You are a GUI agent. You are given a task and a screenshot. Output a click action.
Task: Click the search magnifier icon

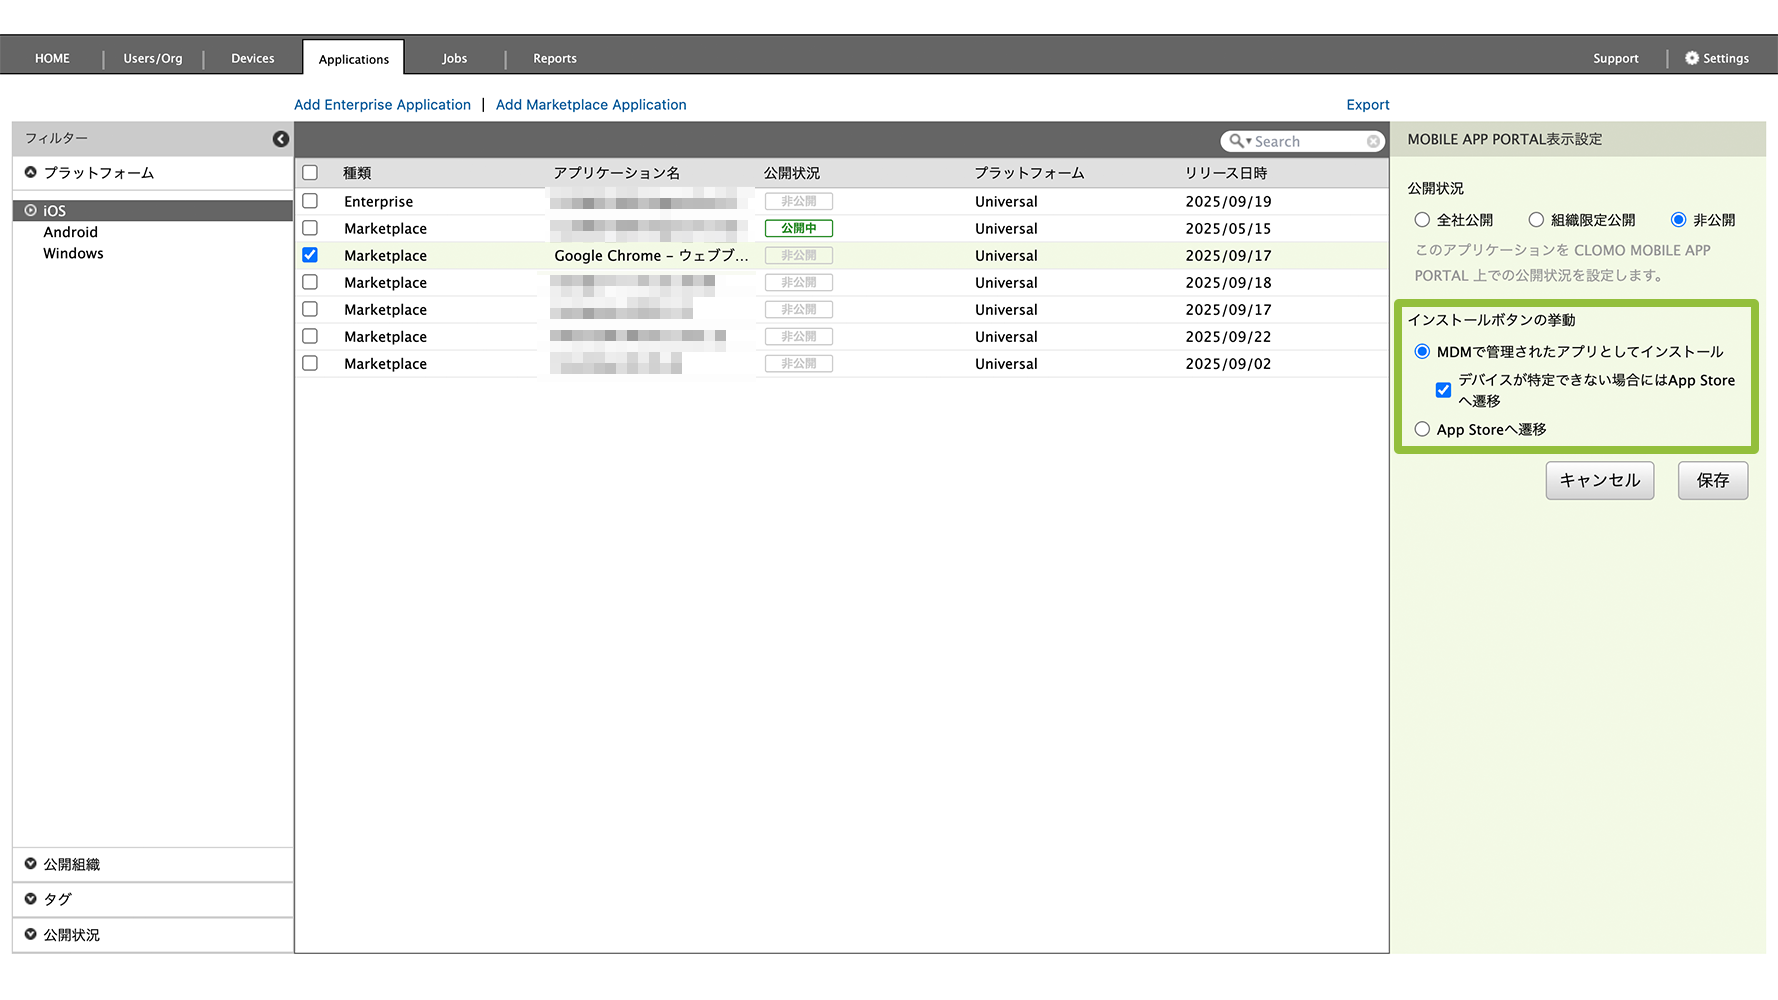[x=1237, y=142]
